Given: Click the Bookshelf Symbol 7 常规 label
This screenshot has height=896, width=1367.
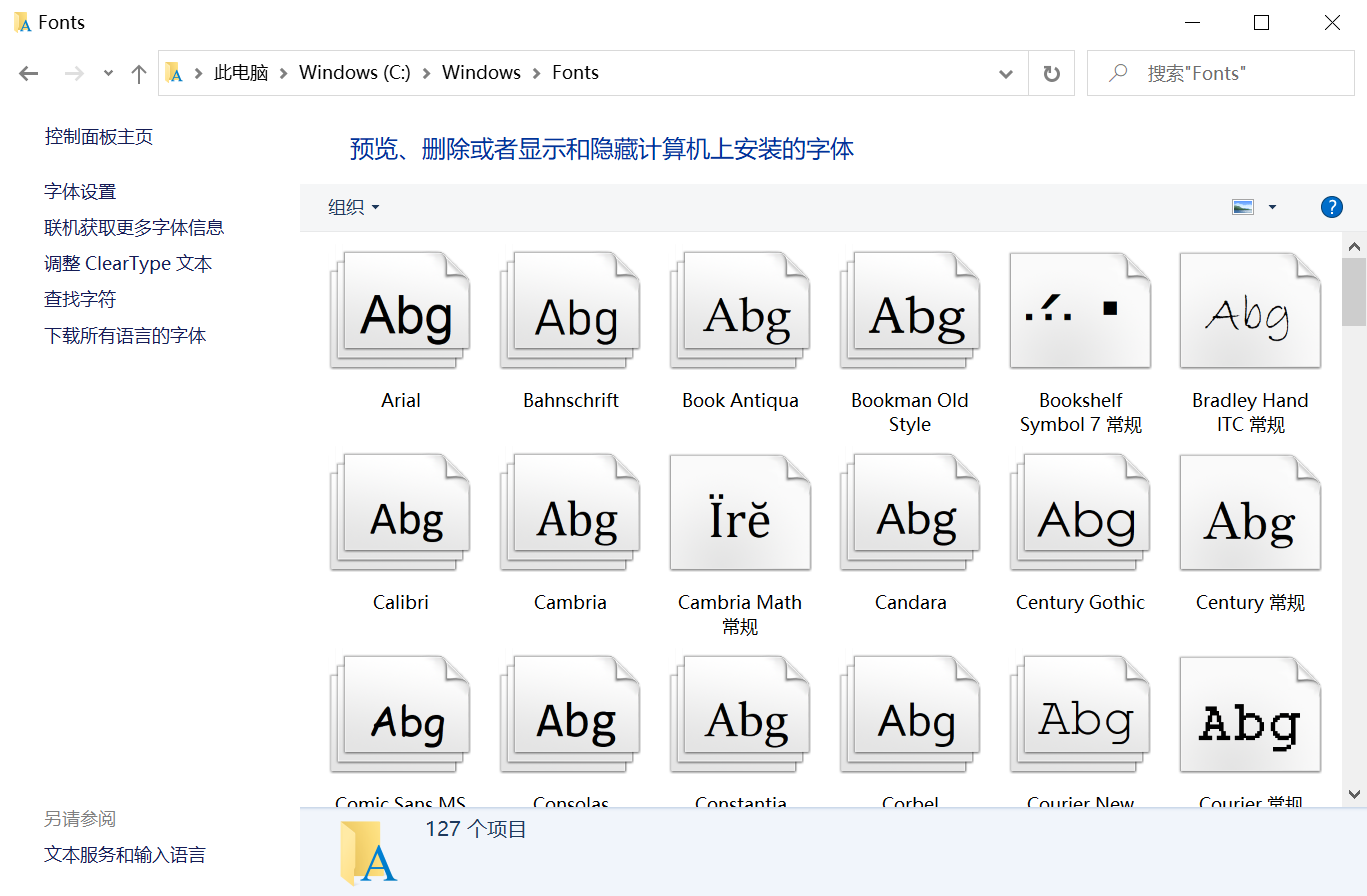Looking at the screenshot, I should (x=1080, y=412).
